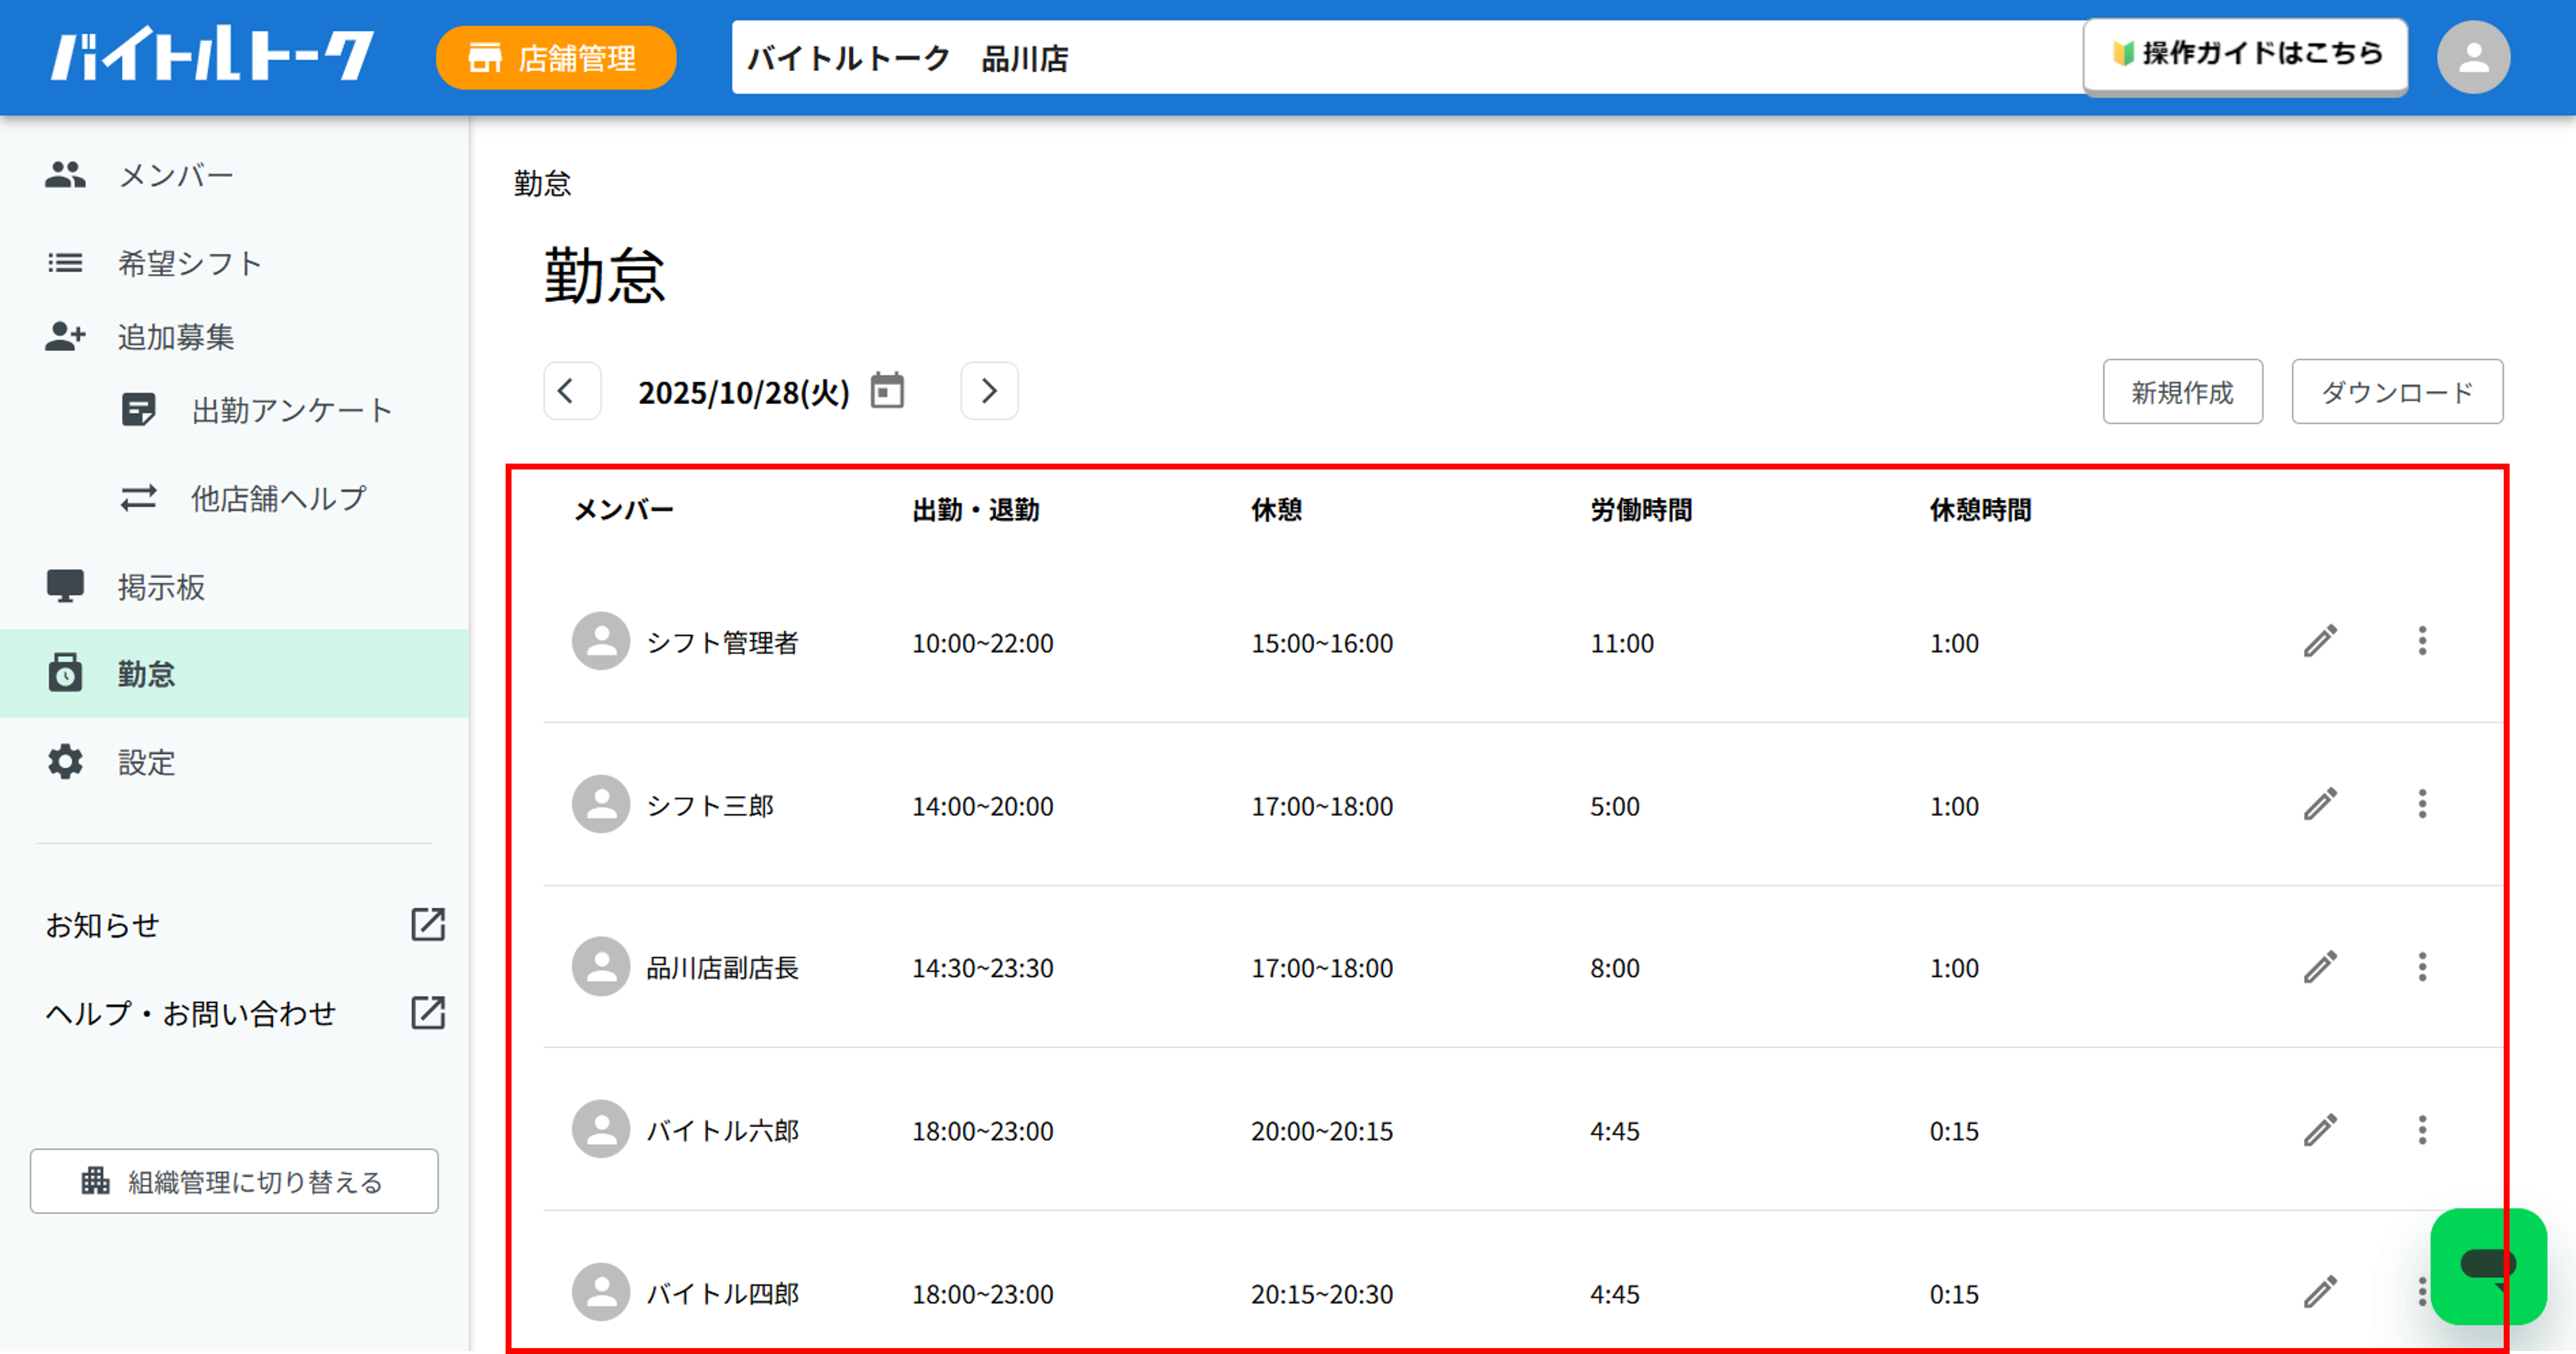Image resolution: width=2576 pixels, height=1354 pixels.
Task: Open the お知らせ external link
Action: [245, 925]
